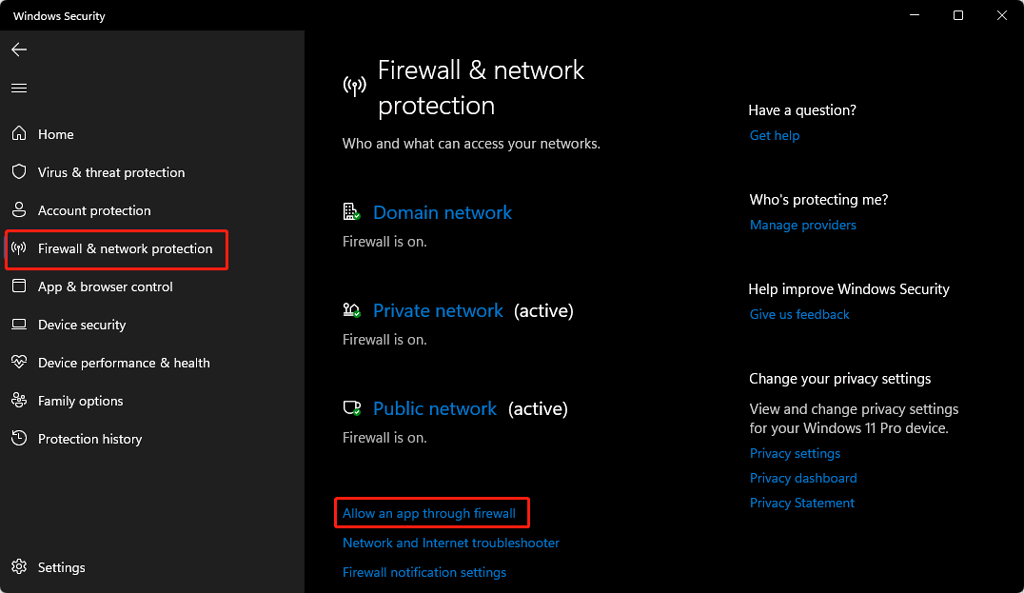Open Public network settings
Screen dimensions: 1024x593
pos(434,409)
